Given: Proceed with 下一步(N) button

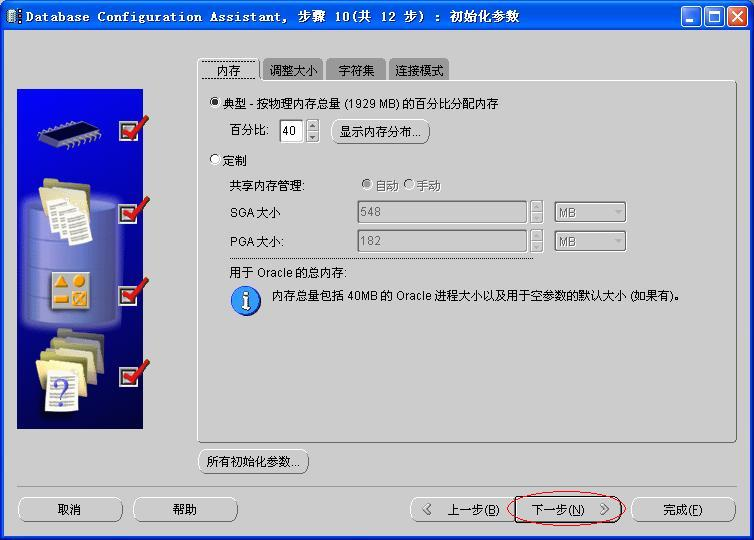Looking at the screenshot, I should [567, 510].
